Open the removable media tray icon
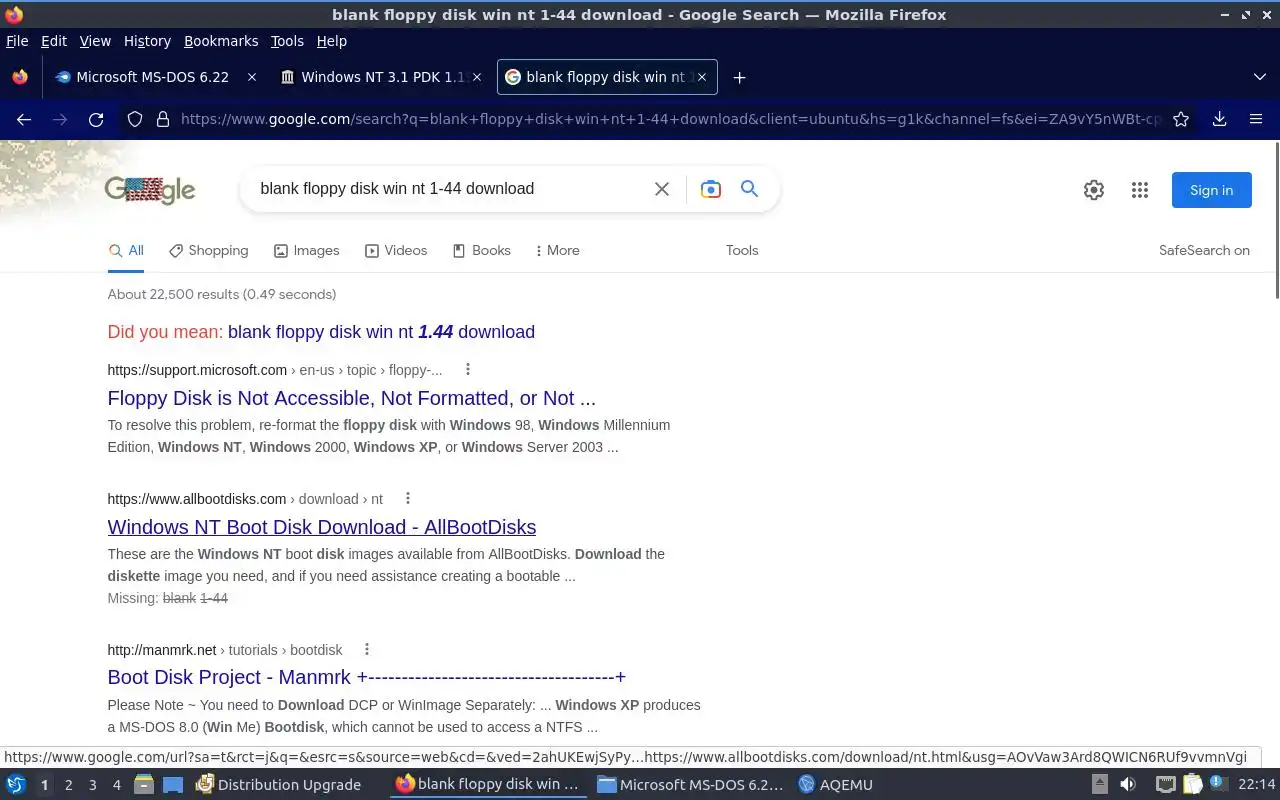The image size is (1280, 800). pyautogui.click(x=1099, y=784)
